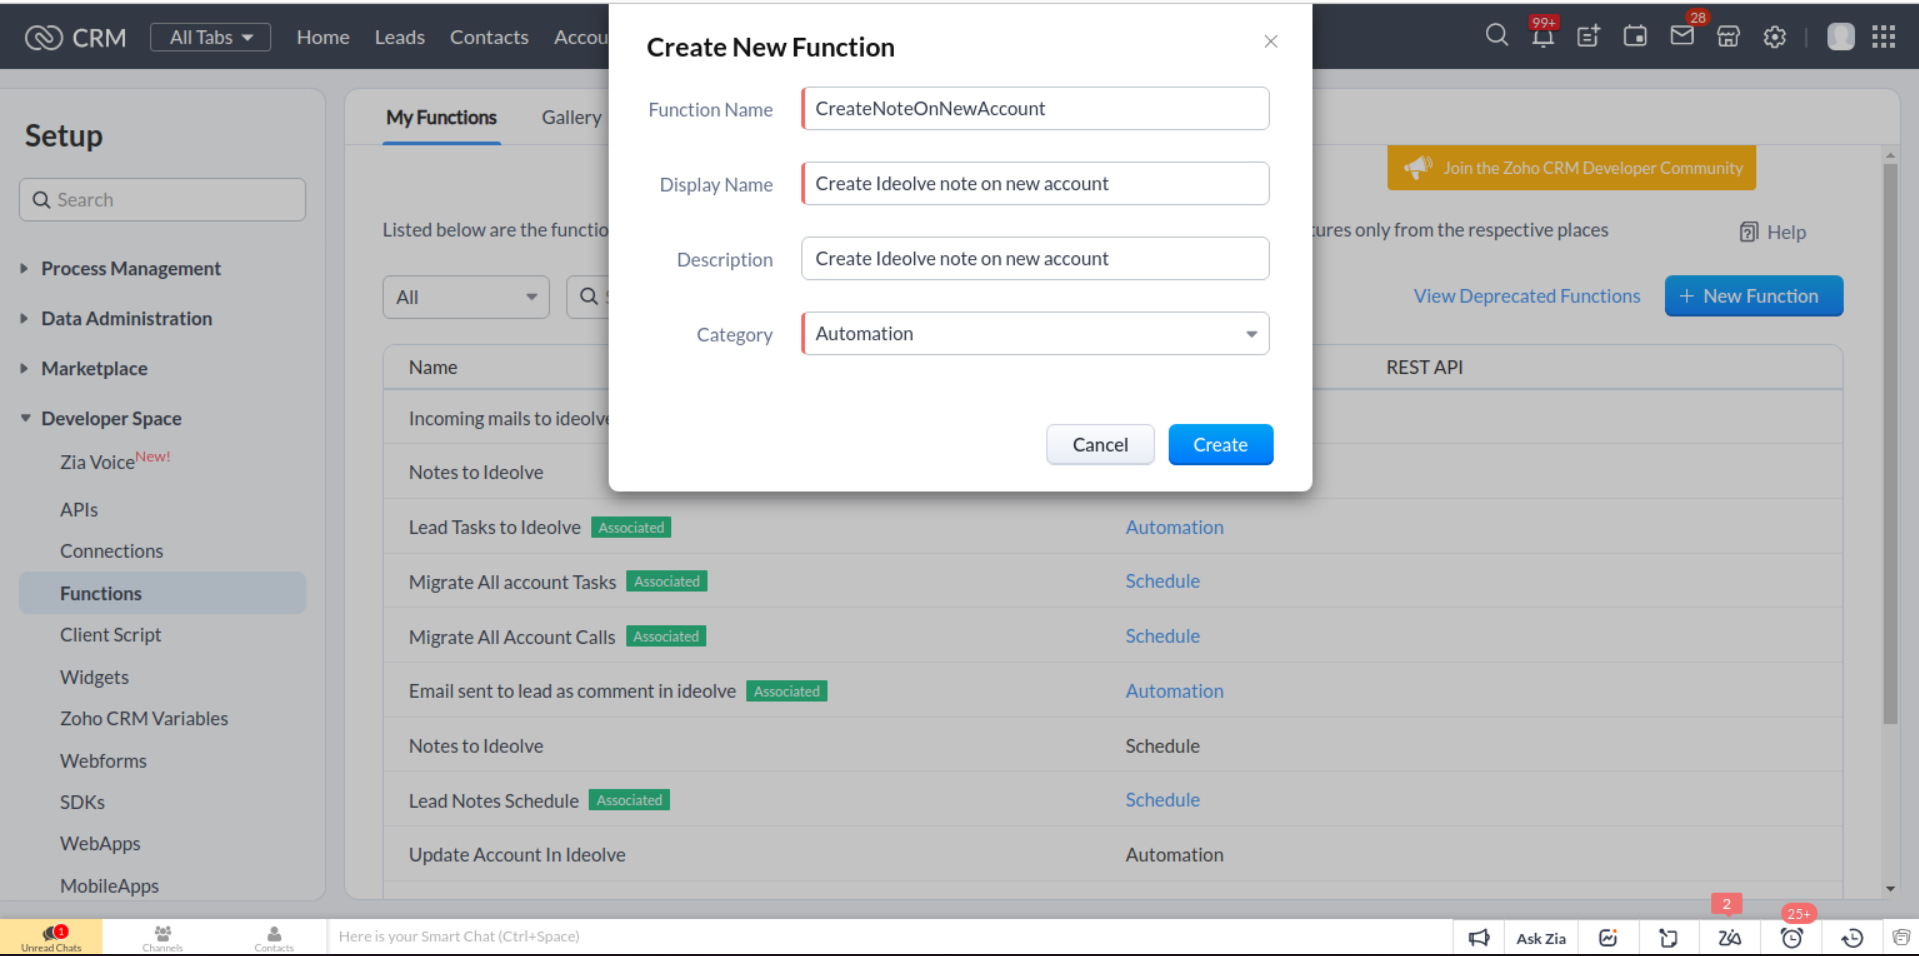Click the Help icon link
Viewport: 1919px width, 956px height.
pos(1772,232)
